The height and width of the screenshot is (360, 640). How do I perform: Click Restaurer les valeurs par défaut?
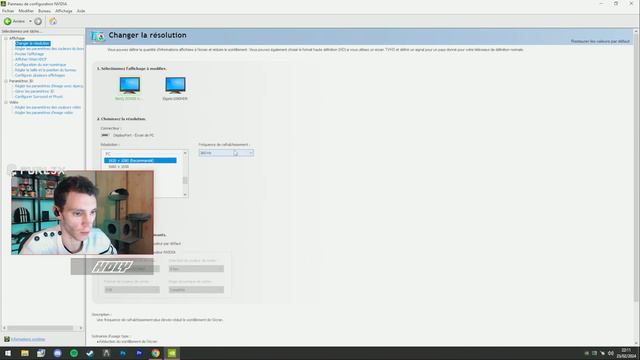click(600, 41)
